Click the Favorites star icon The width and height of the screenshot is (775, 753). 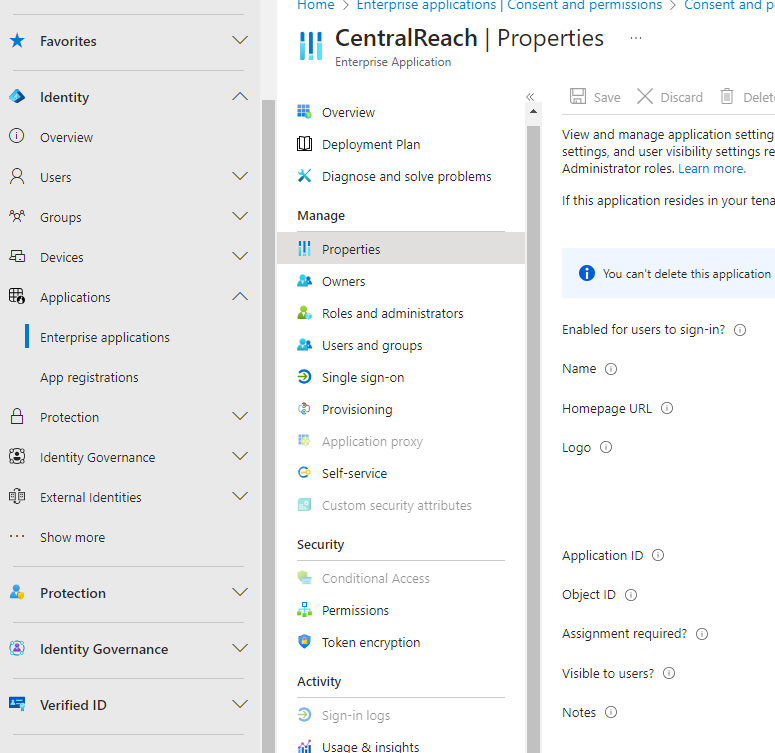click(17, 41)
